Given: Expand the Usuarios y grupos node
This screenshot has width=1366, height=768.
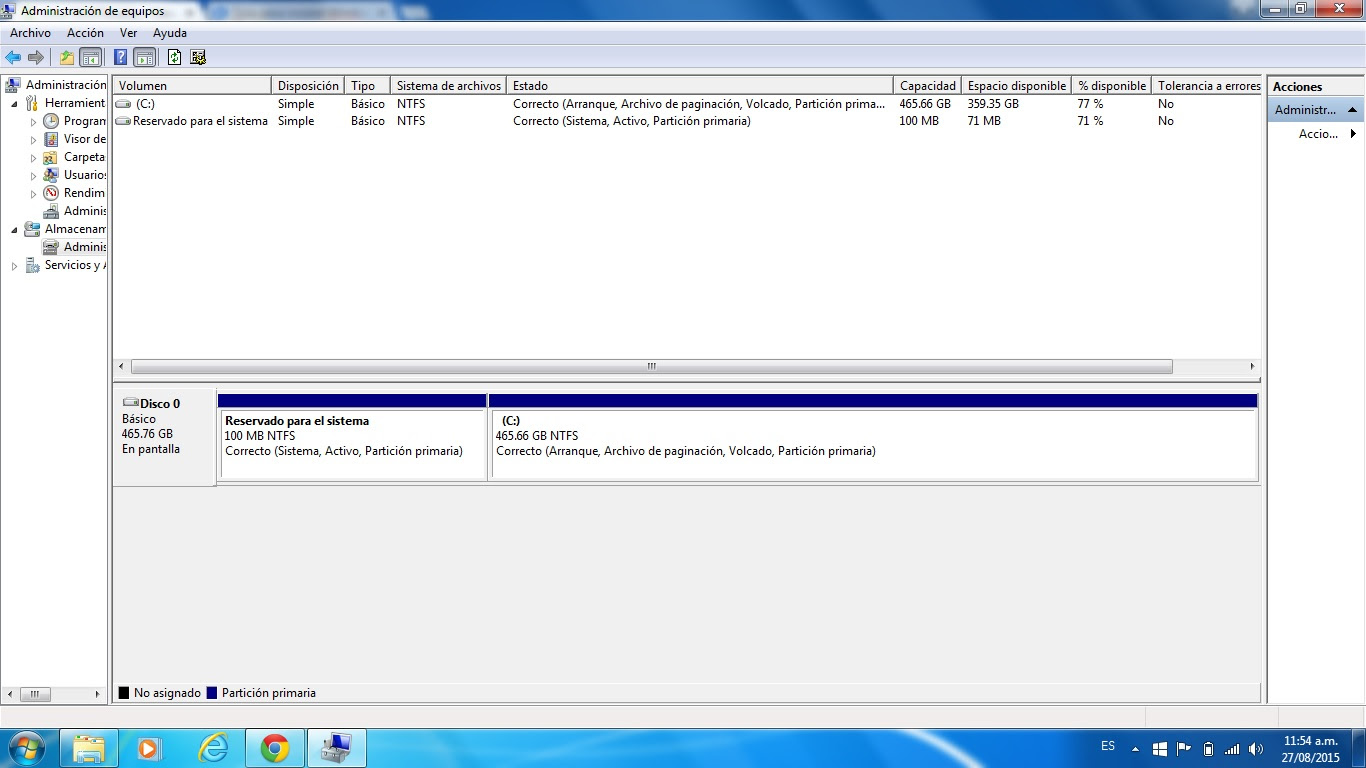Looking at the screenshot, I should click(x=33, y=175).
